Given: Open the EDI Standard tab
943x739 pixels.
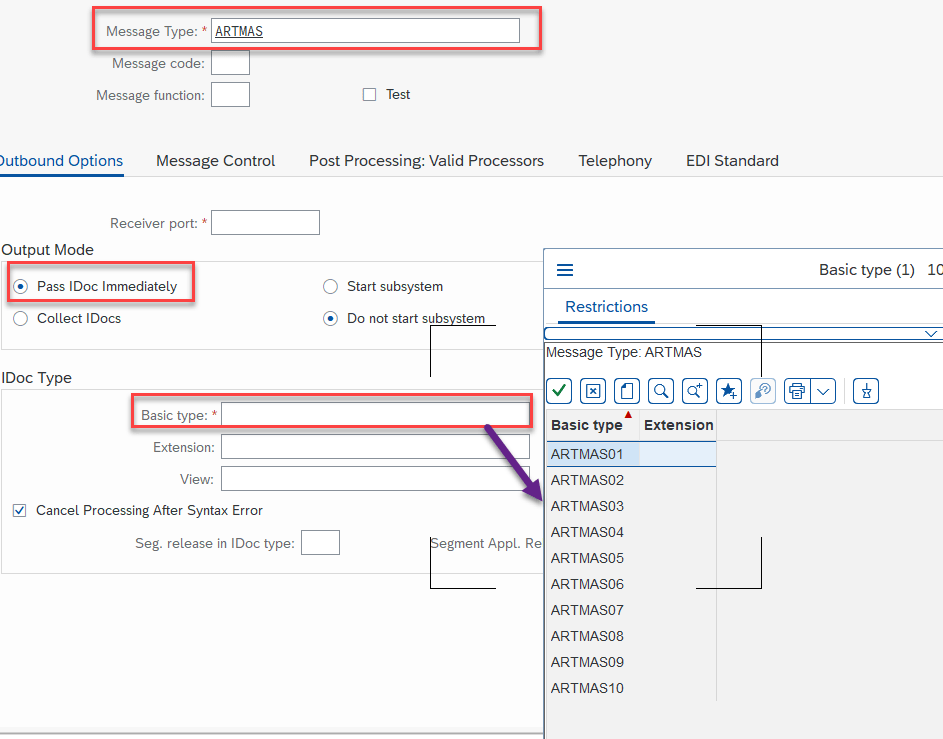Looking at the screenshot, I should [732, 160].
